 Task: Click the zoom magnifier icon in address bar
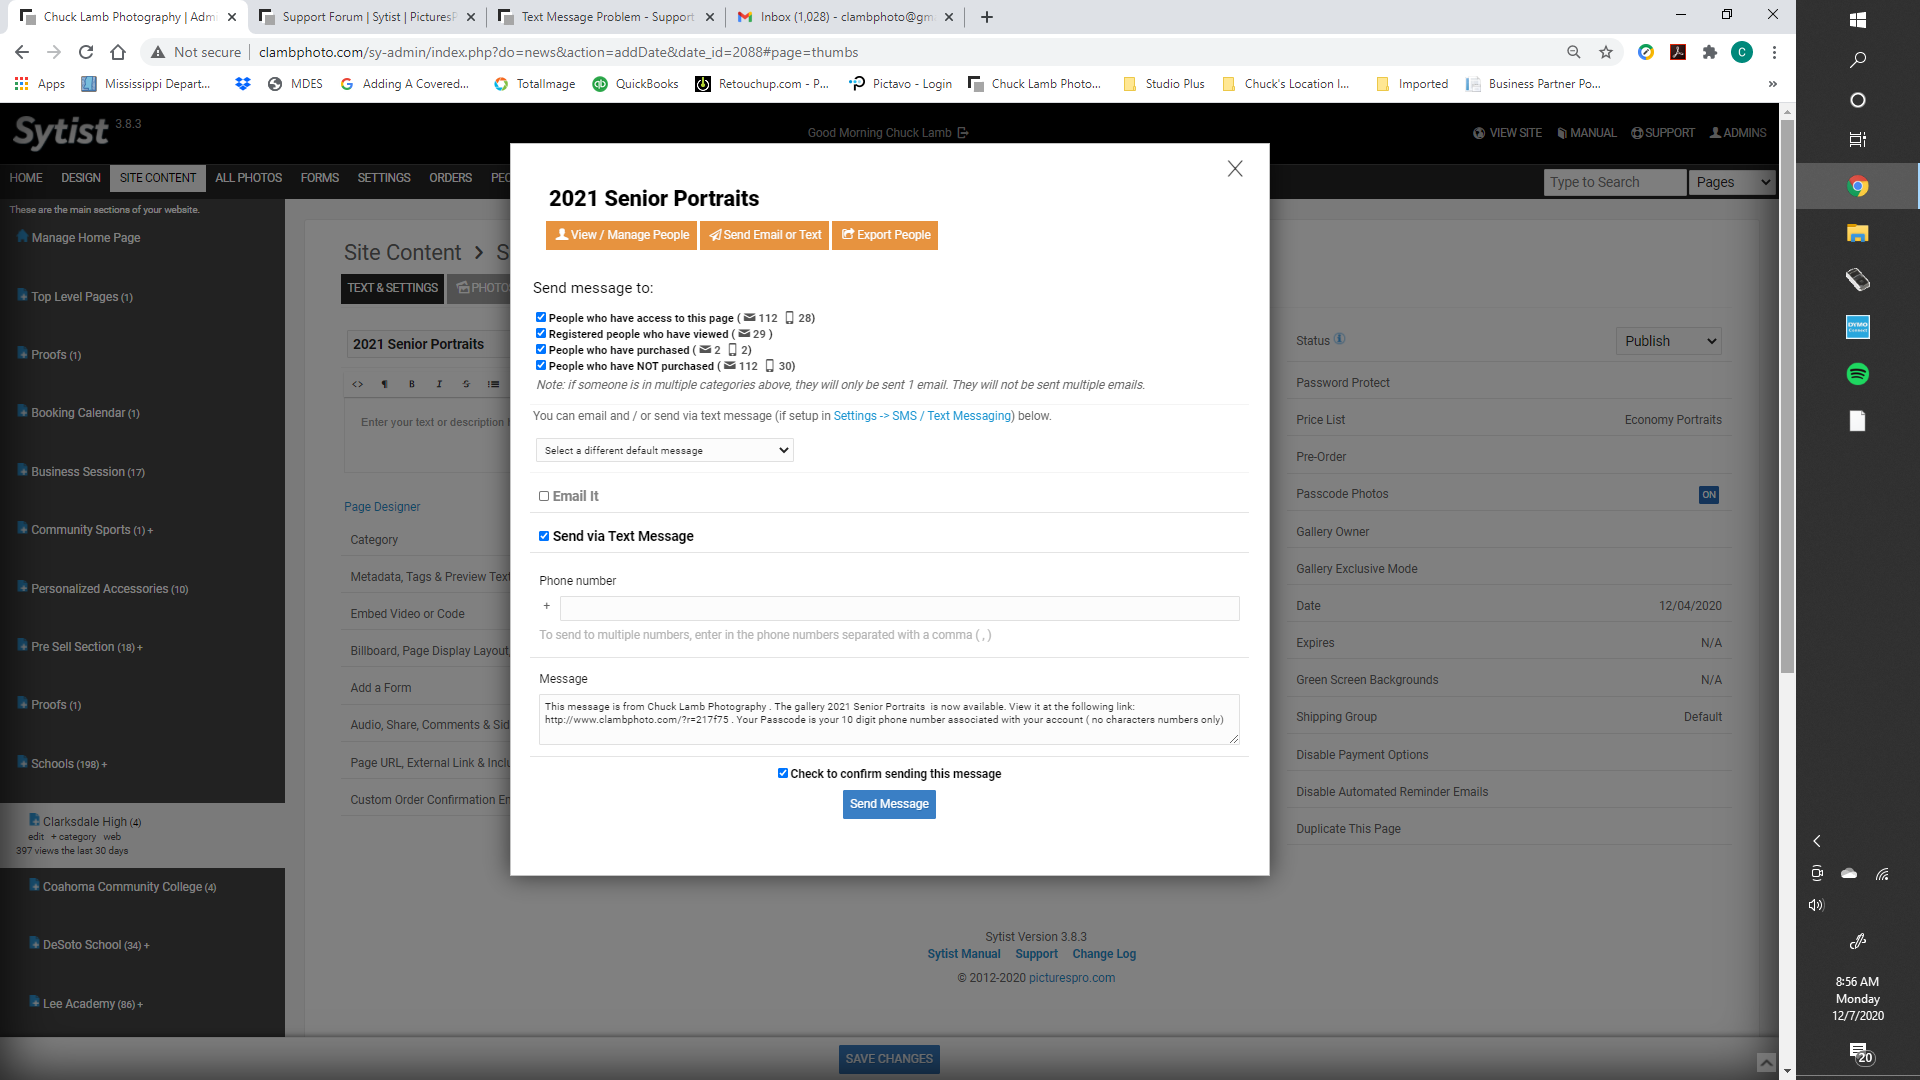(x=1574, y=52)
